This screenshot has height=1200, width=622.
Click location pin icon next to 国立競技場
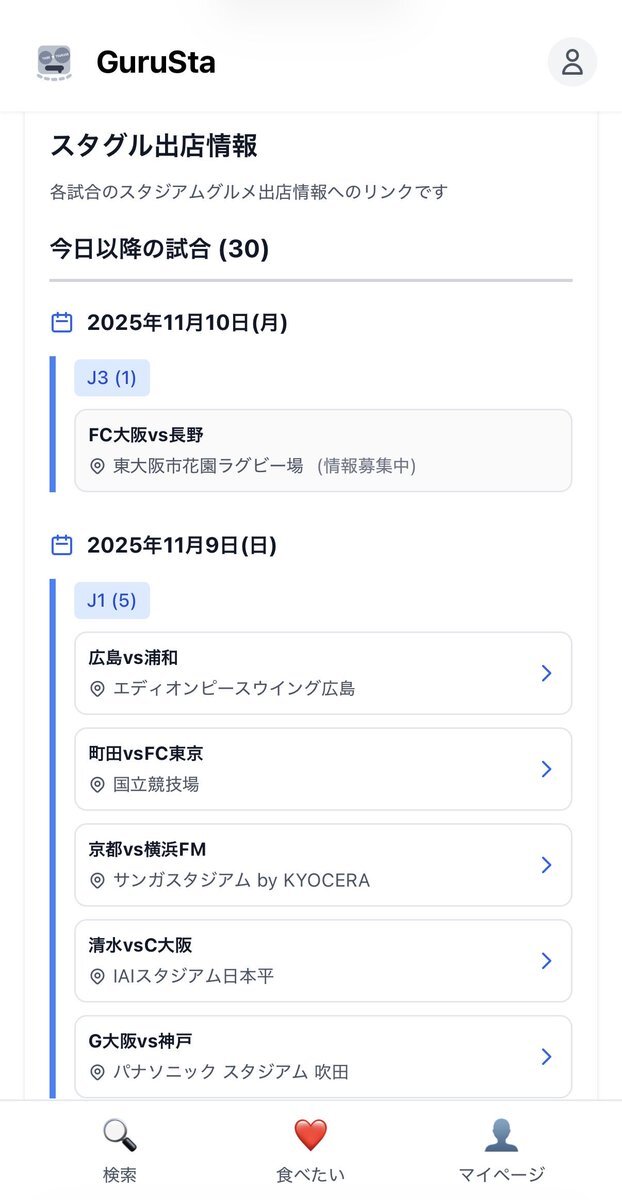[97, 785]
